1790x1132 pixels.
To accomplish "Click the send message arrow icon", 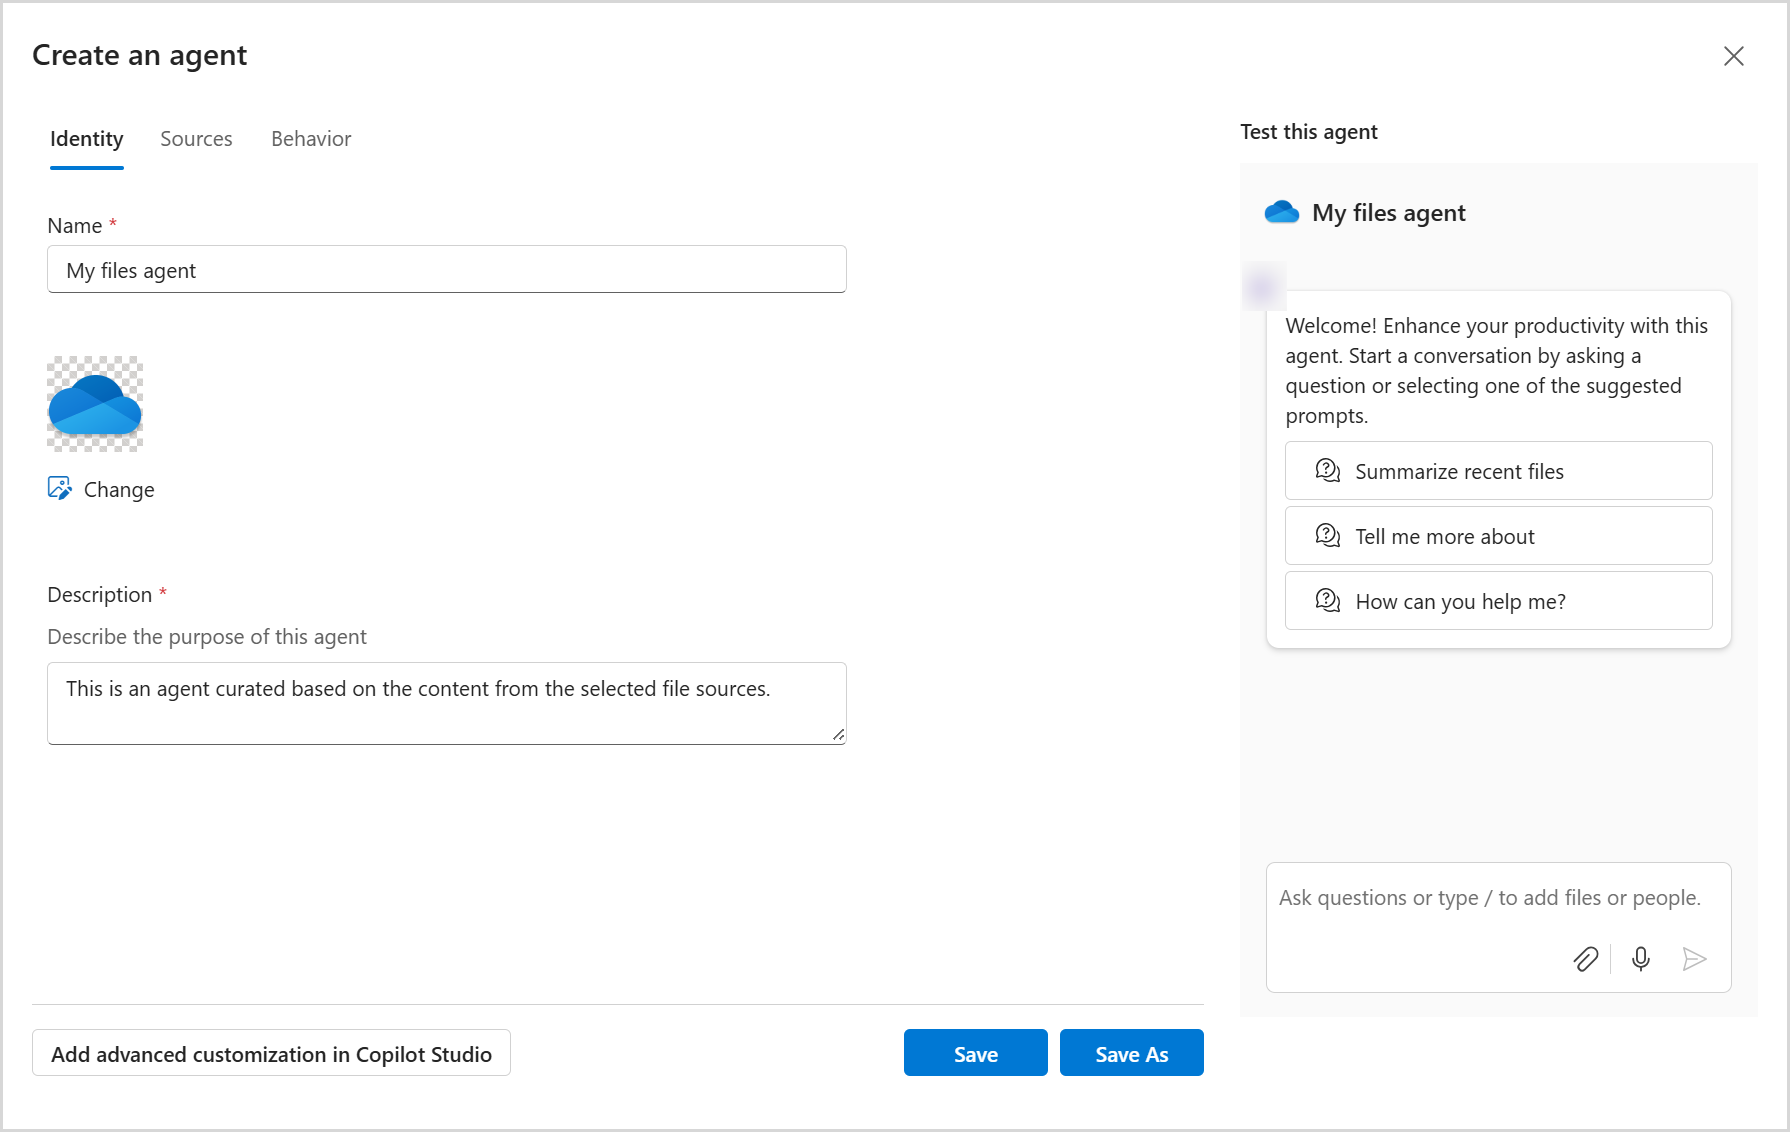I will [x=1695, y=959].
